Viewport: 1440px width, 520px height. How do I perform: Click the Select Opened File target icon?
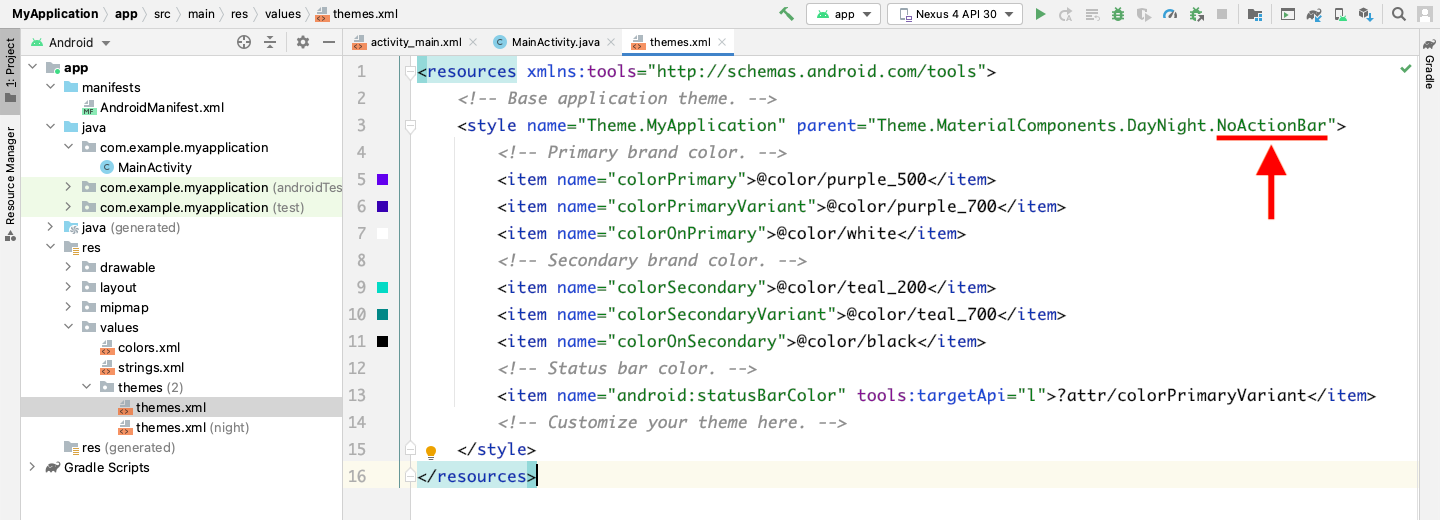(x=243, y=42)
